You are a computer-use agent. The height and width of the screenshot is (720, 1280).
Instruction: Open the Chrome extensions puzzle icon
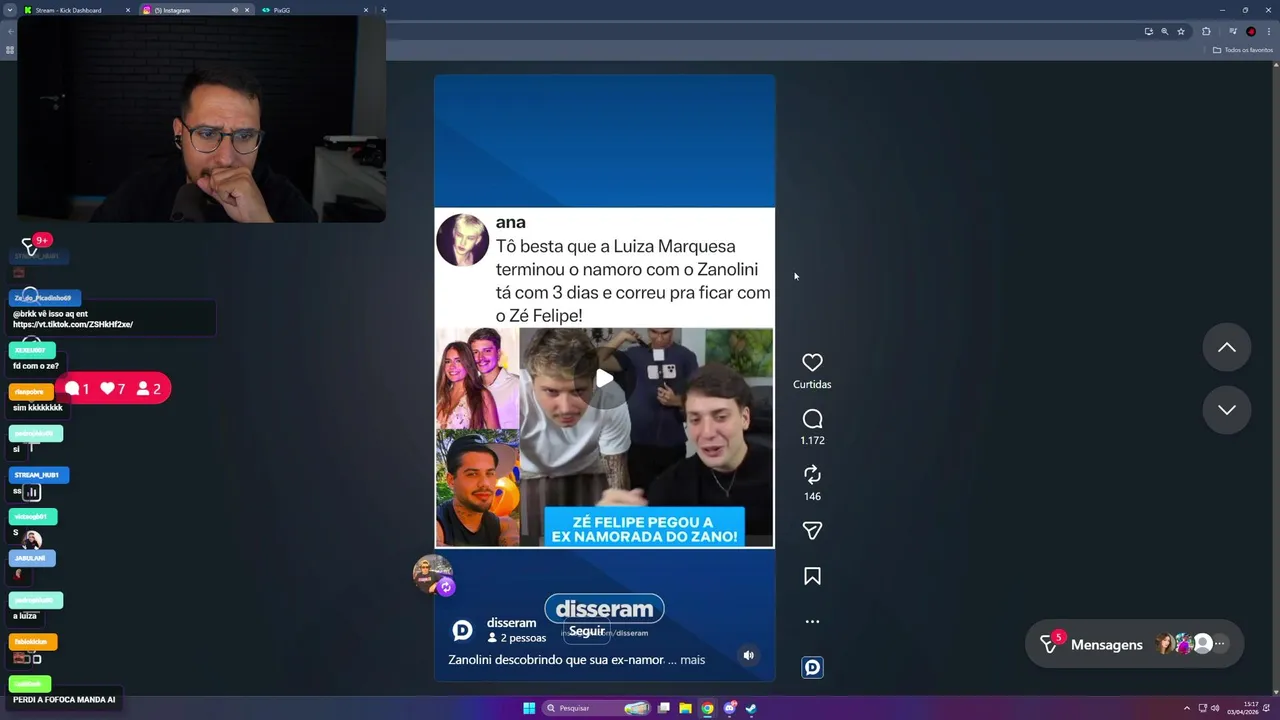click(x=1206, y=31)
